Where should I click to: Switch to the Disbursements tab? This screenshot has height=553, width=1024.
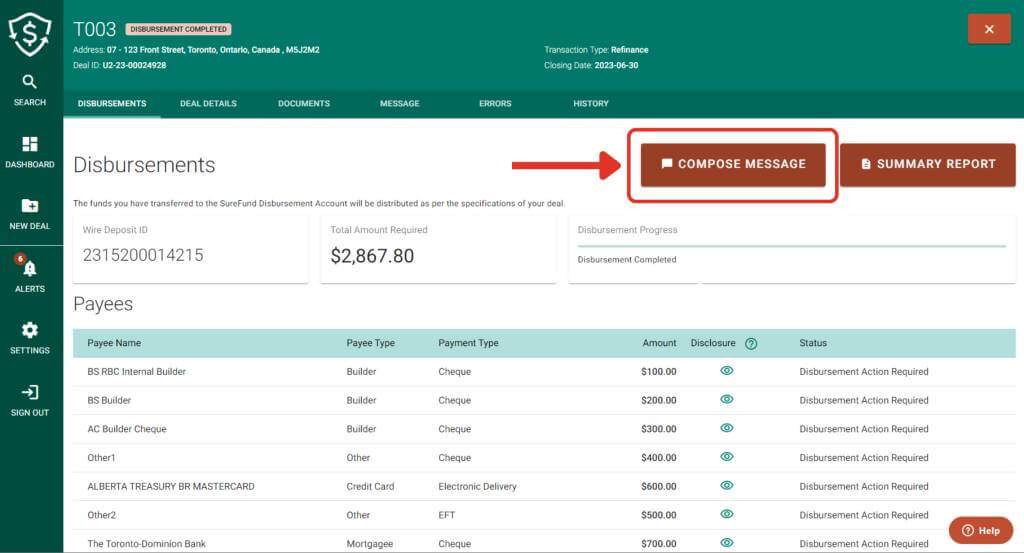[112, 103]
